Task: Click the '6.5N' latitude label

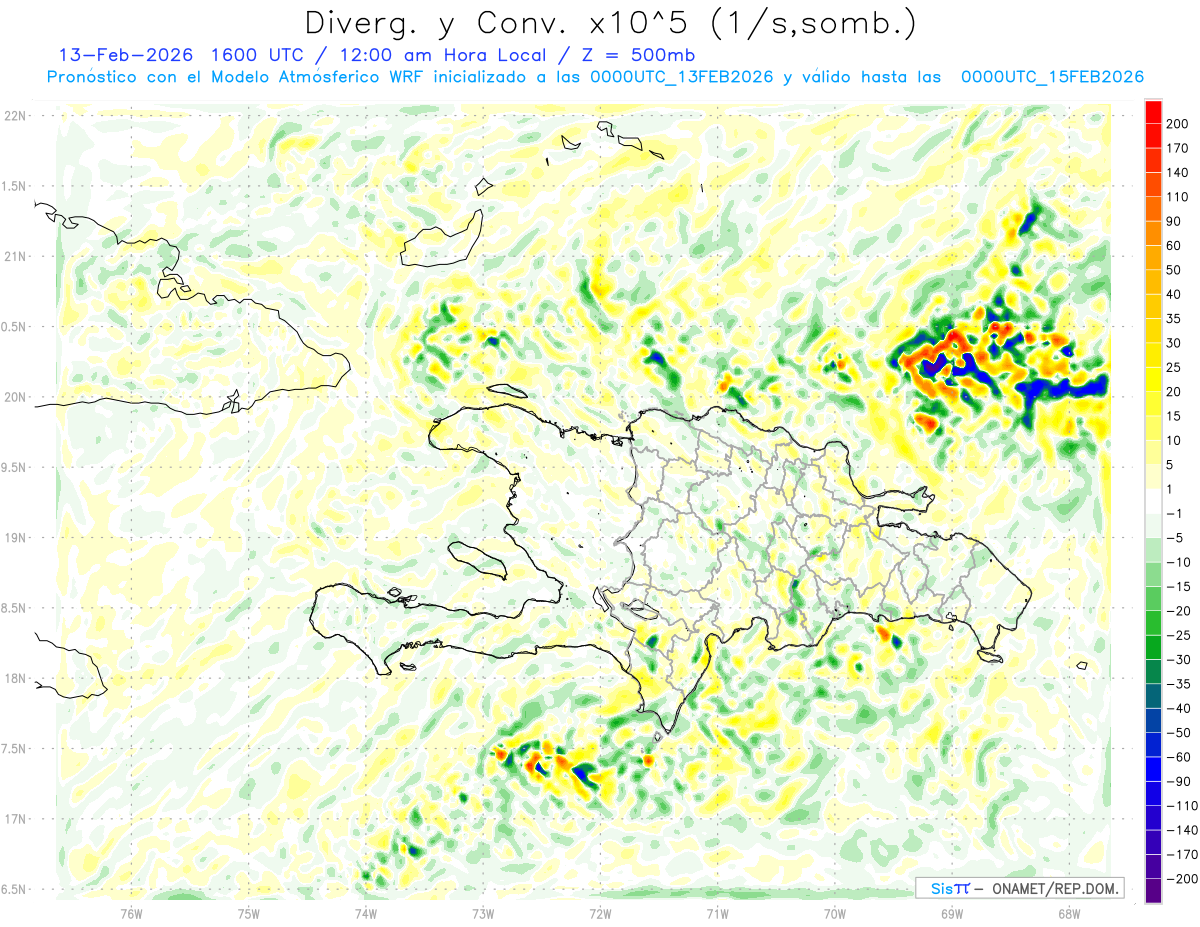Action: point(15,889)
